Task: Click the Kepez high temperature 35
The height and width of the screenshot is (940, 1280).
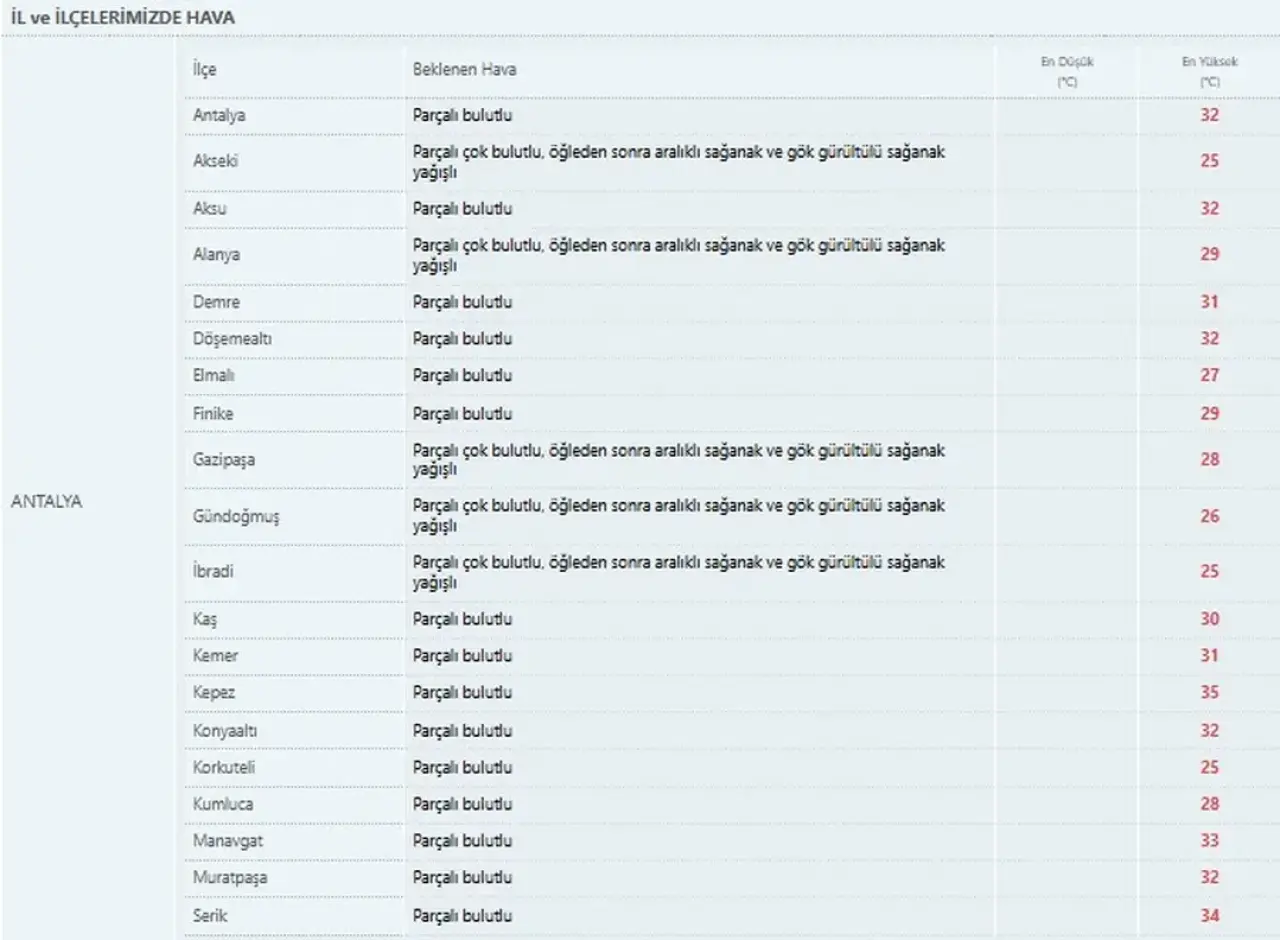Action: tap(1210, 692)
